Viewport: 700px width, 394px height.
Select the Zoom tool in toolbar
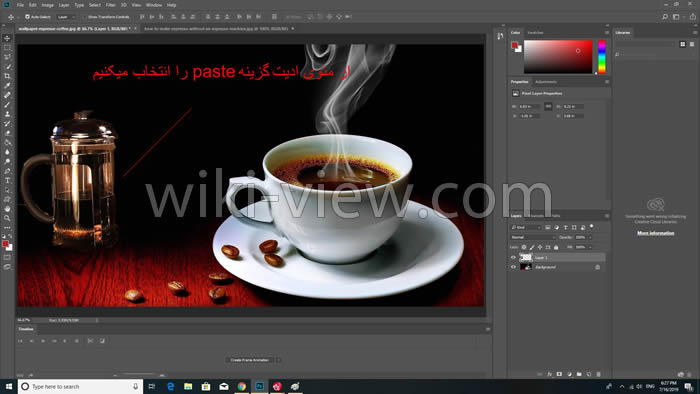click(7, 218)
